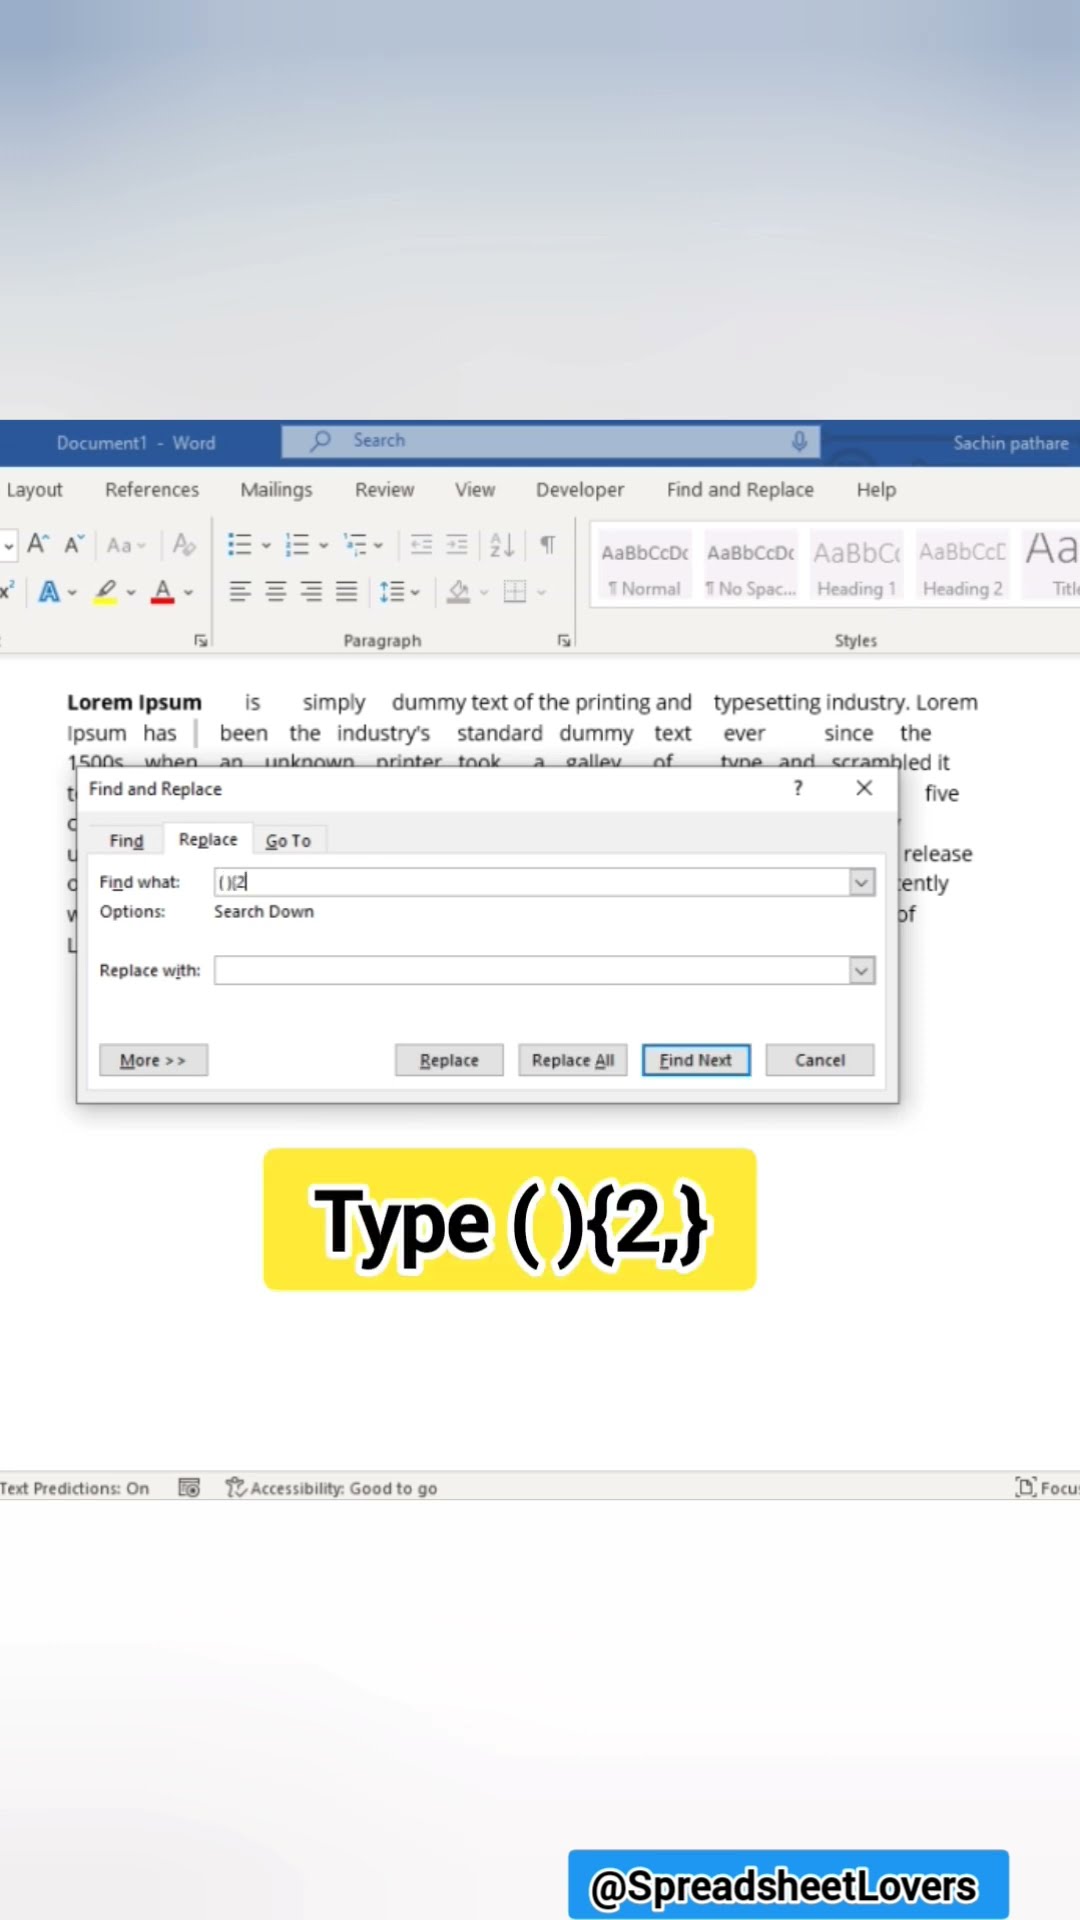The image size is (1080, 1920).
Task: Click the microphone icon in Search
Action: pos(799,441)
